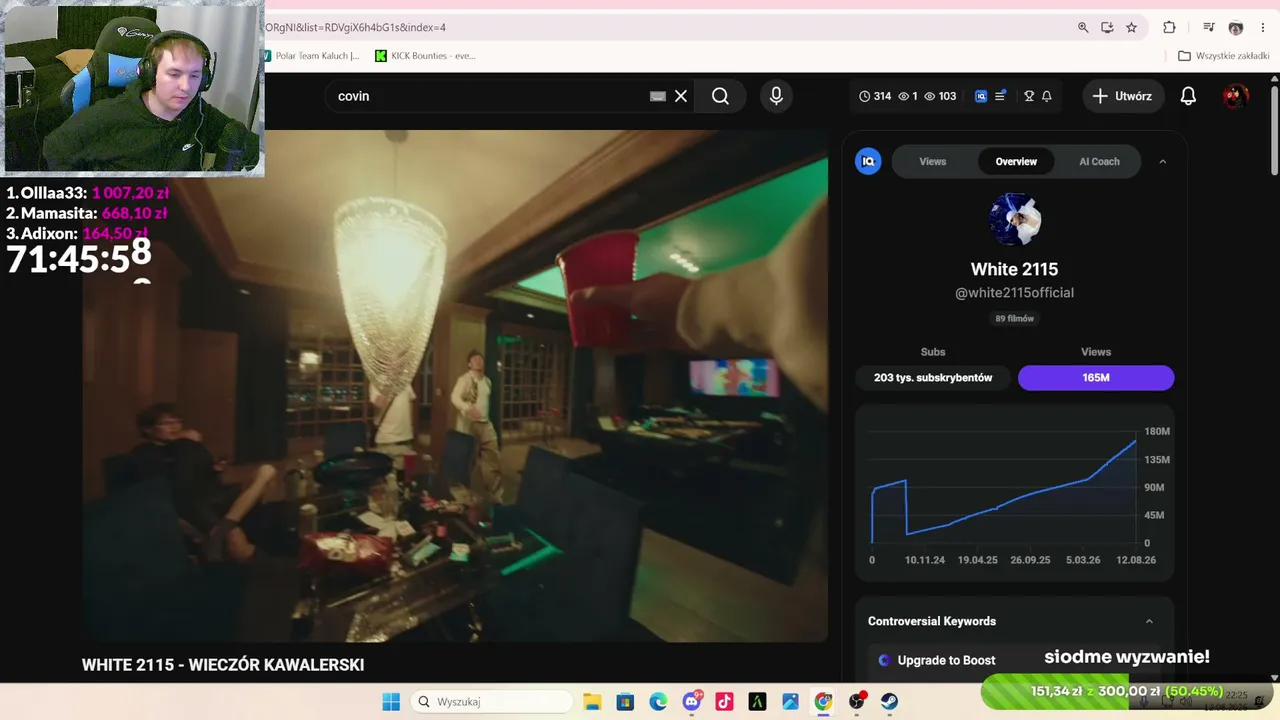This screenshot has height=720, width=1280.
Task: Click the video player frame
Action: 455,386
